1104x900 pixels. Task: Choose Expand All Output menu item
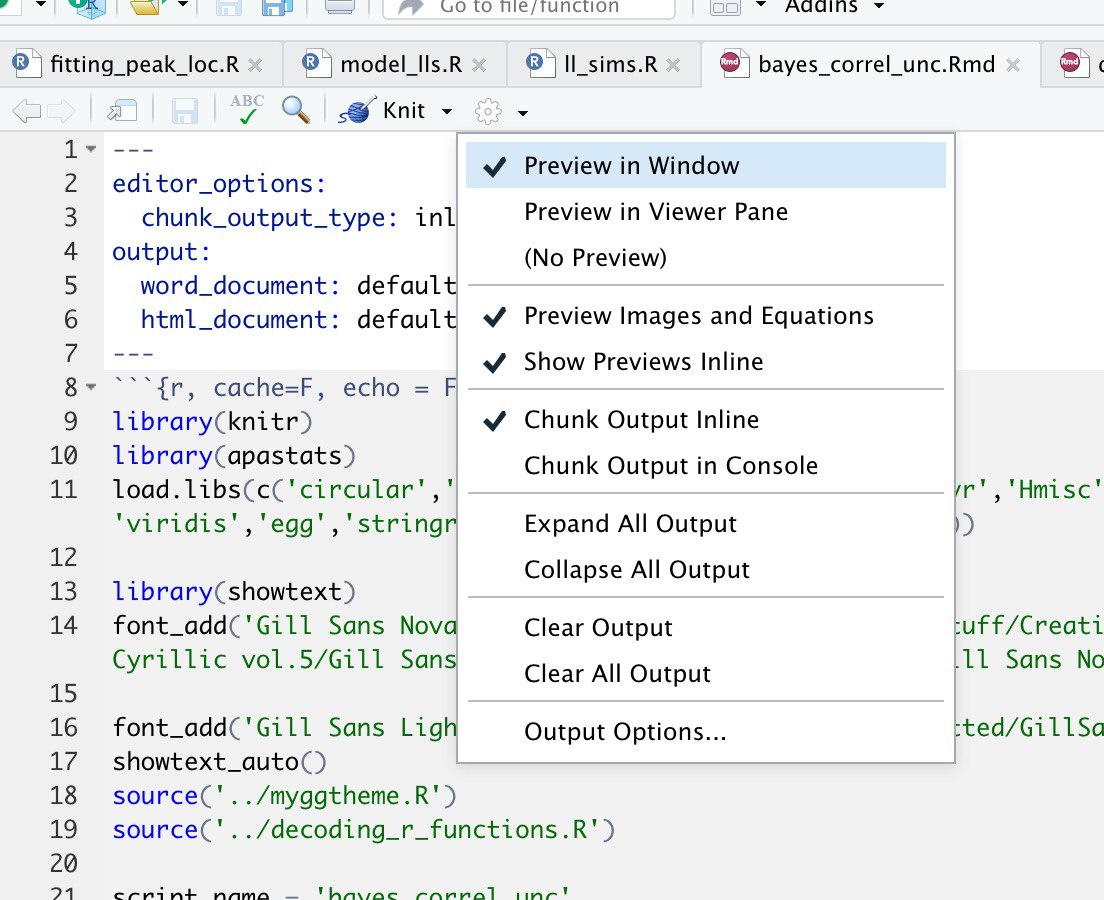click(705, 524)
